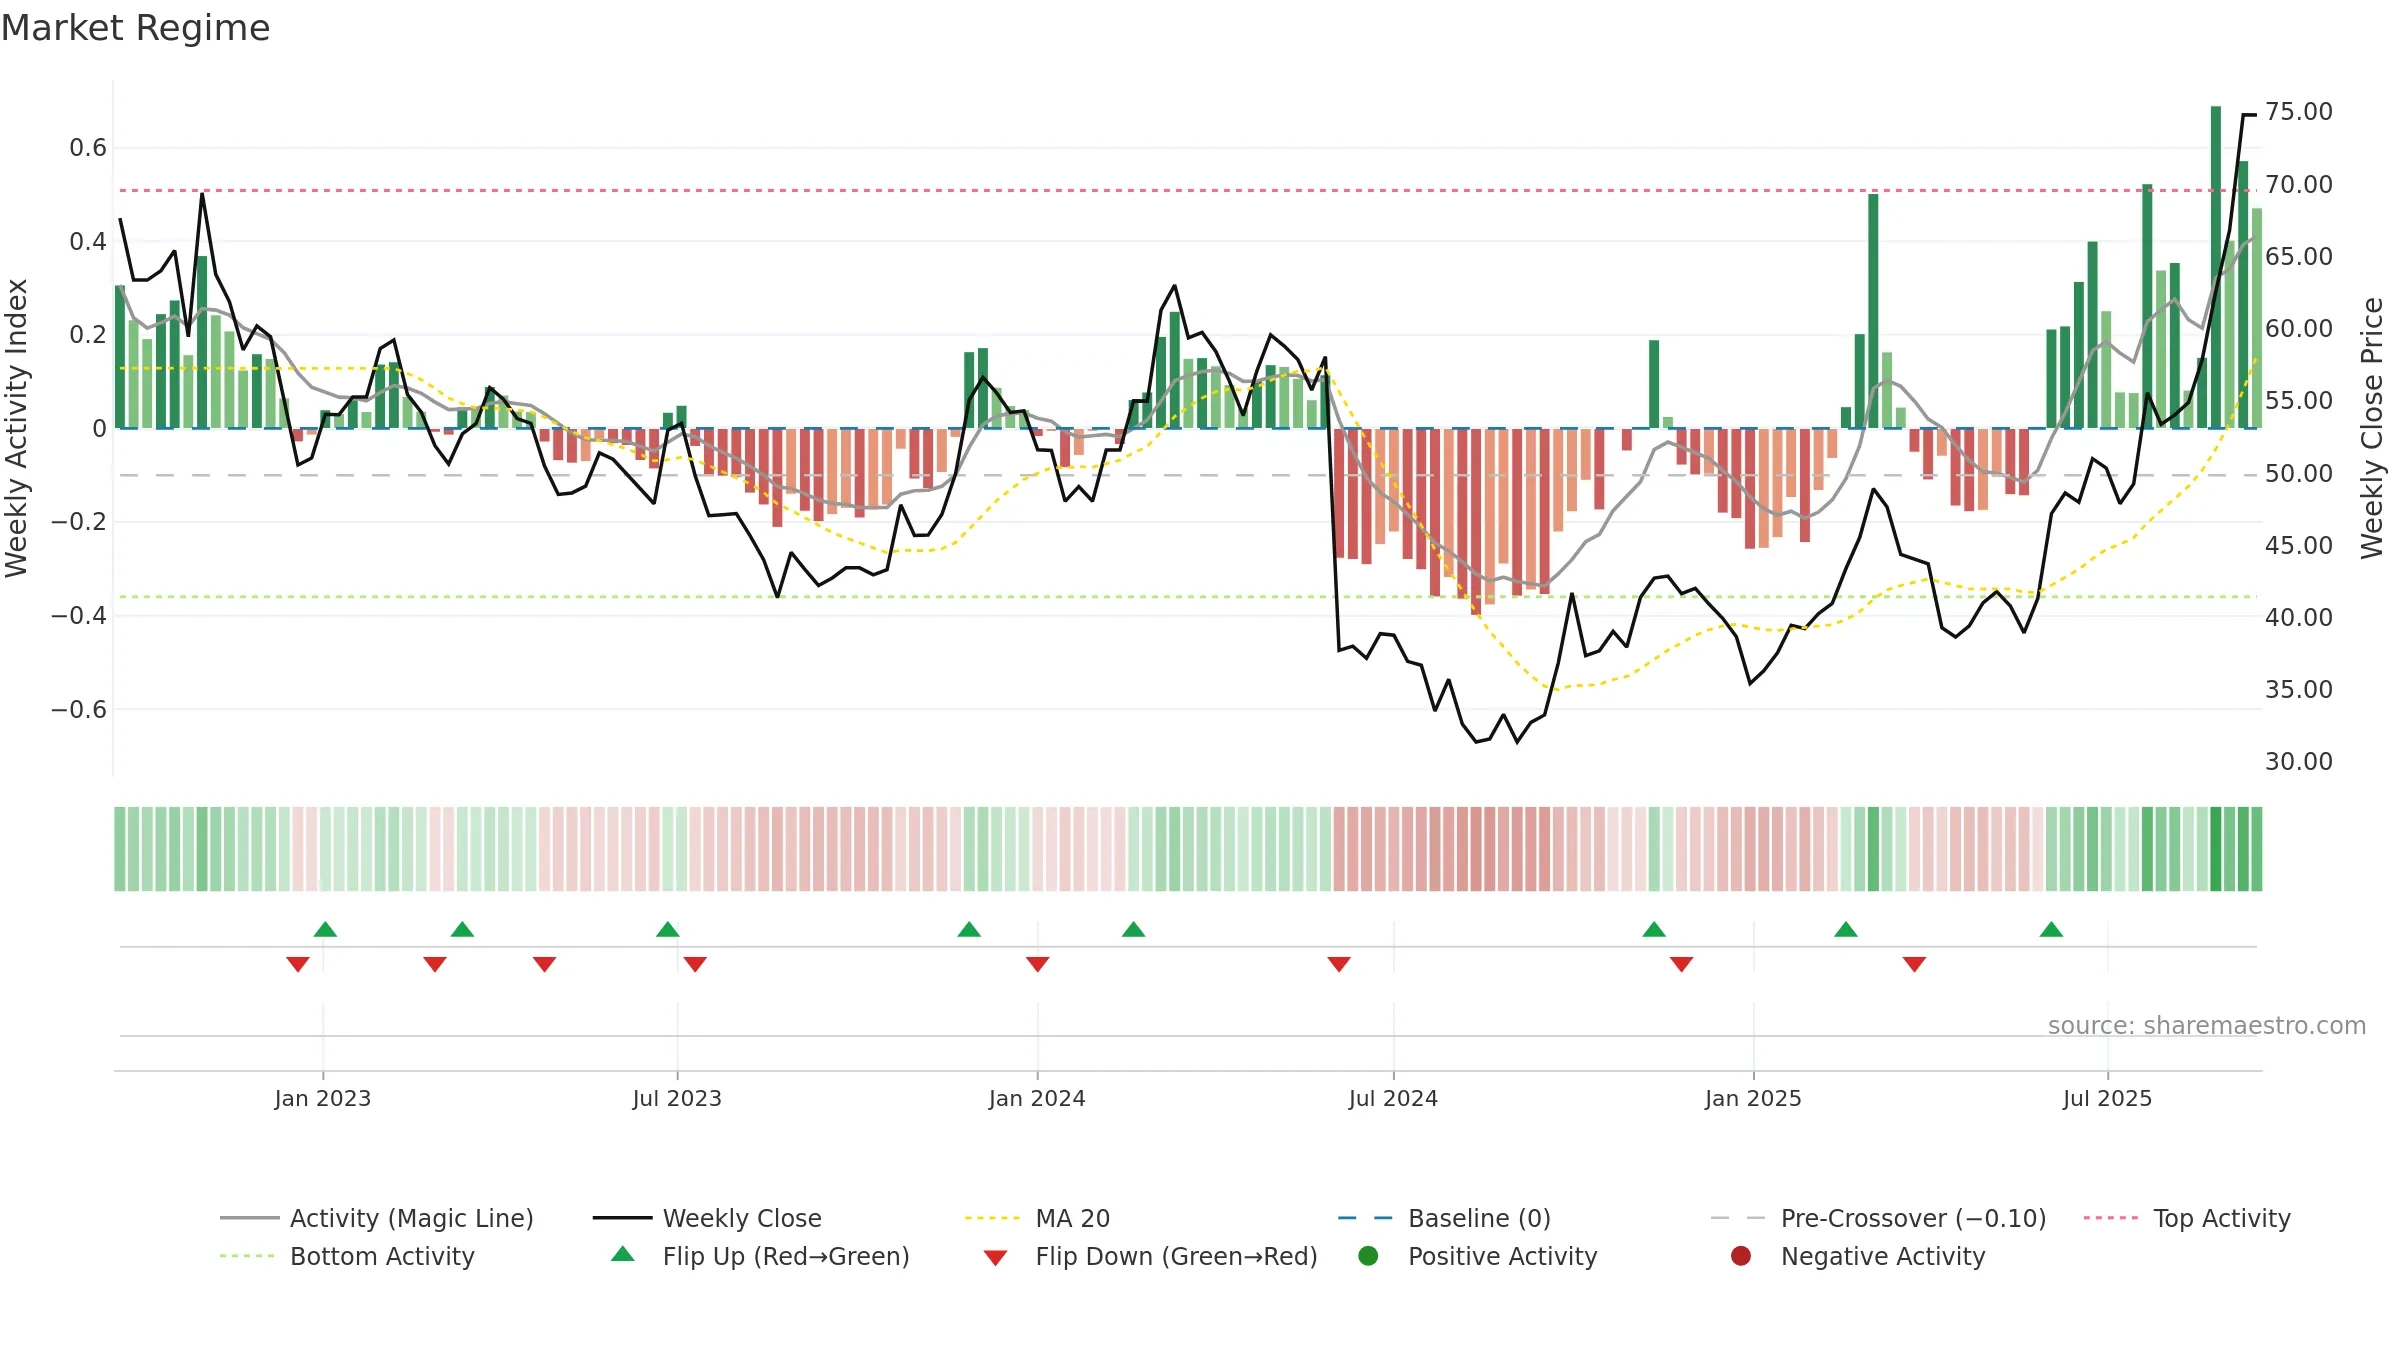Click the red flip-down triangle just after Jul 2023
This screenshot has height=1350, width=2400.
coord(695,964)
